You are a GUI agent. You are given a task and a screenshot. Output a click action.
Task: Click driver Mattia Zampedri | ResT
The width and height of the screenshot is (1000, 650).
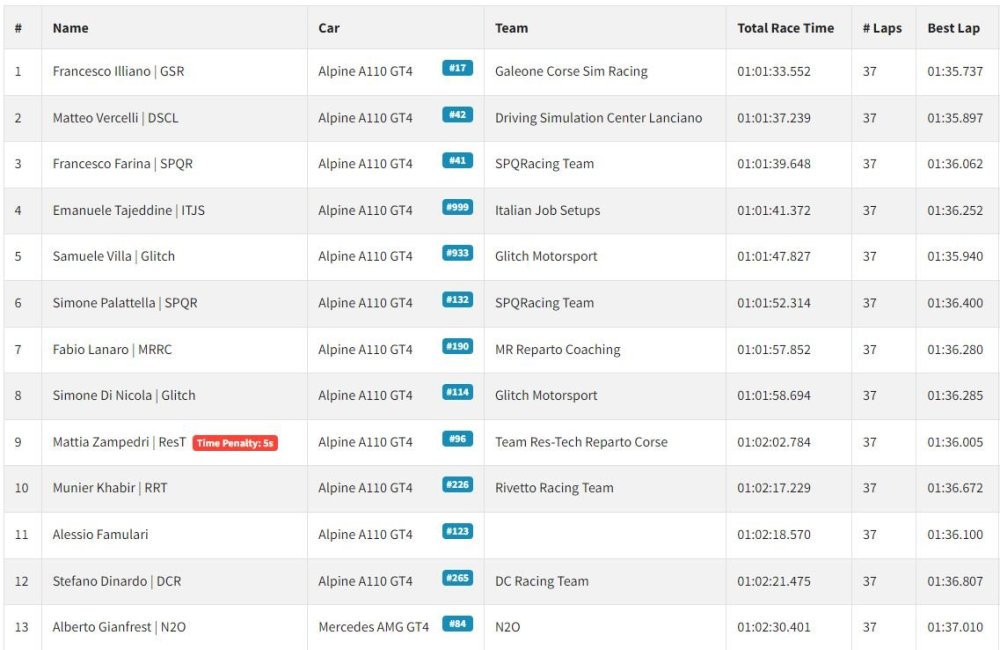(x=119, y=442)
